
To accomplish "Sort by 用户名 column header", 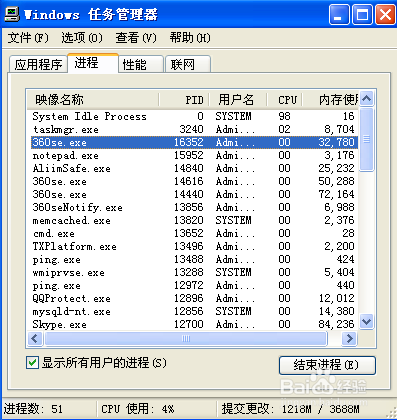I will pyautogui.click(x=238, y=99).
